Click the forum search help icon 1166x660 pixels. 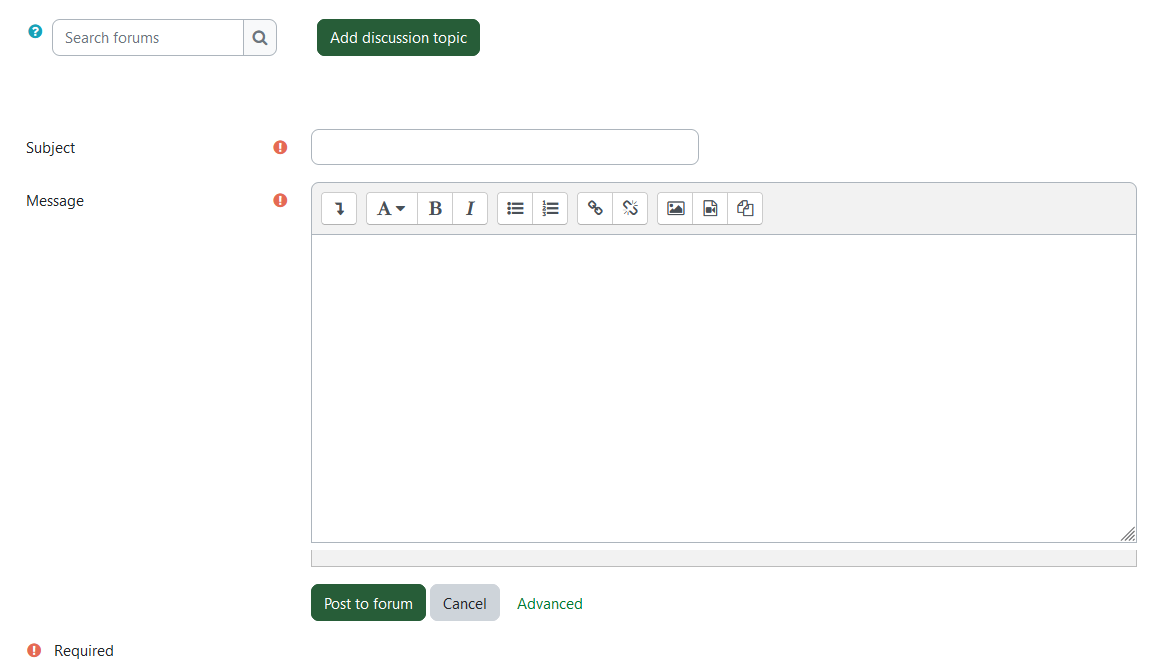[x=36, y=32]
